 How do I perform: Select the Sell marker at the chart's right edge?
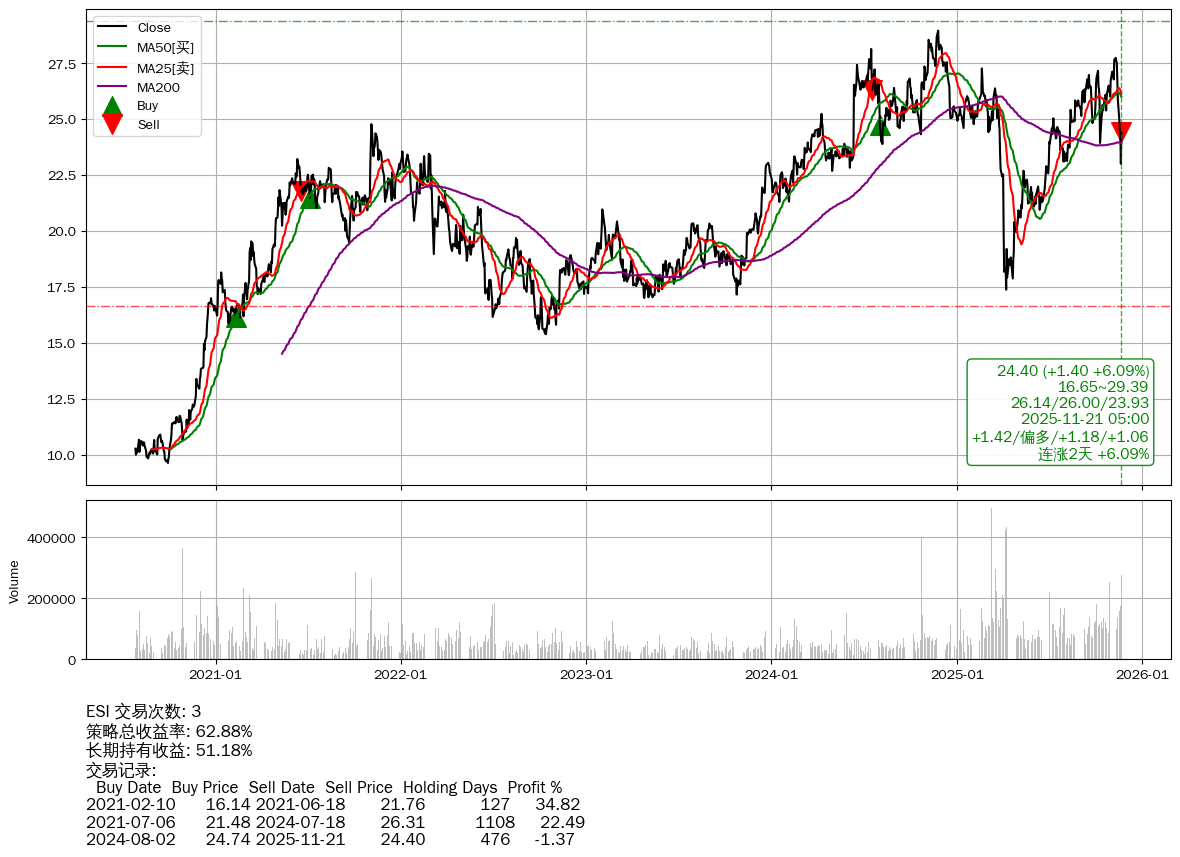1121,131
